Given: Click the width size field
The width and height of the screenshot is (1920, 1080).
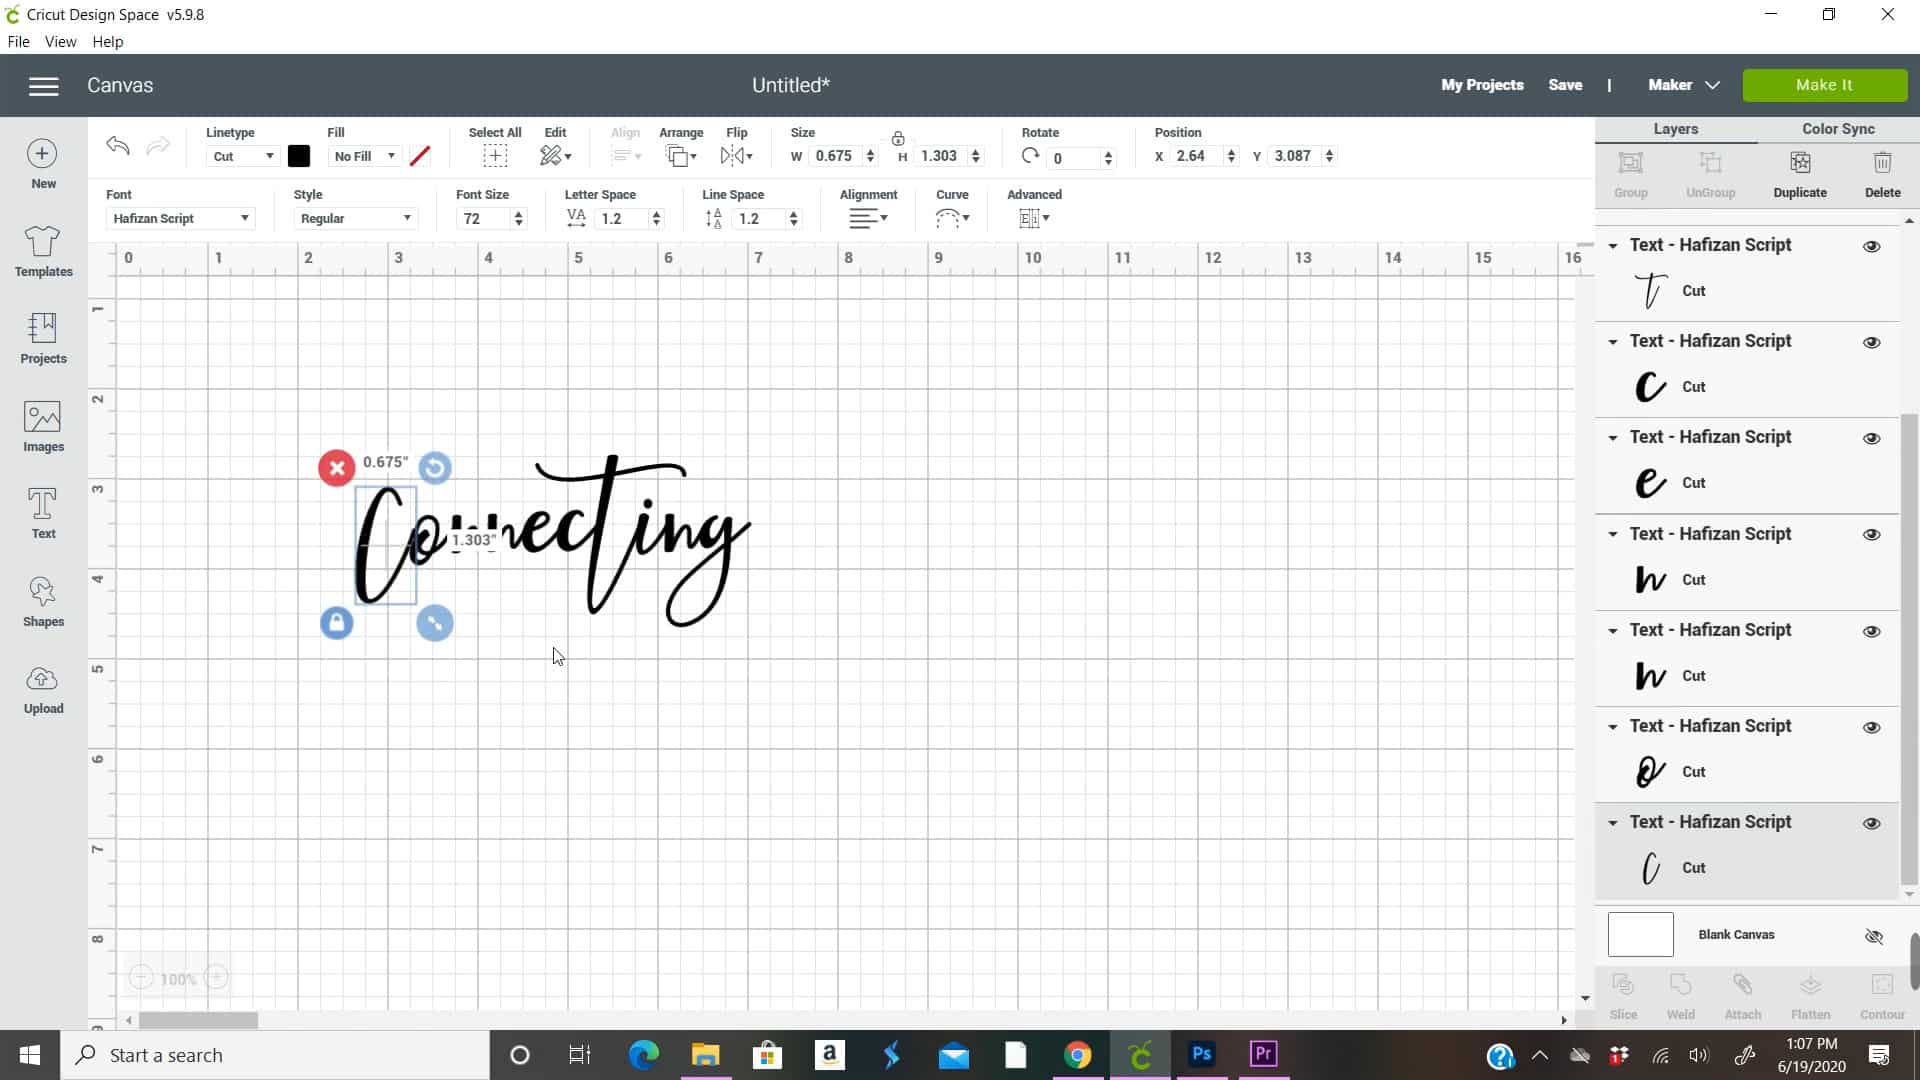Looking at the screenshot, I should [x=835, y=156].
